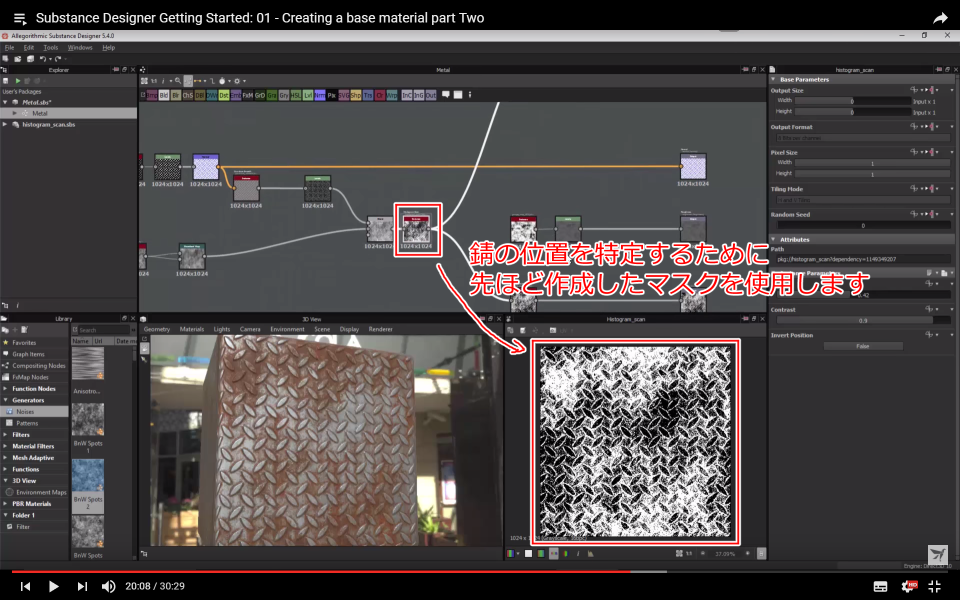Adjust the Contrast slider
960x600 pixels.
pos(863,320)
